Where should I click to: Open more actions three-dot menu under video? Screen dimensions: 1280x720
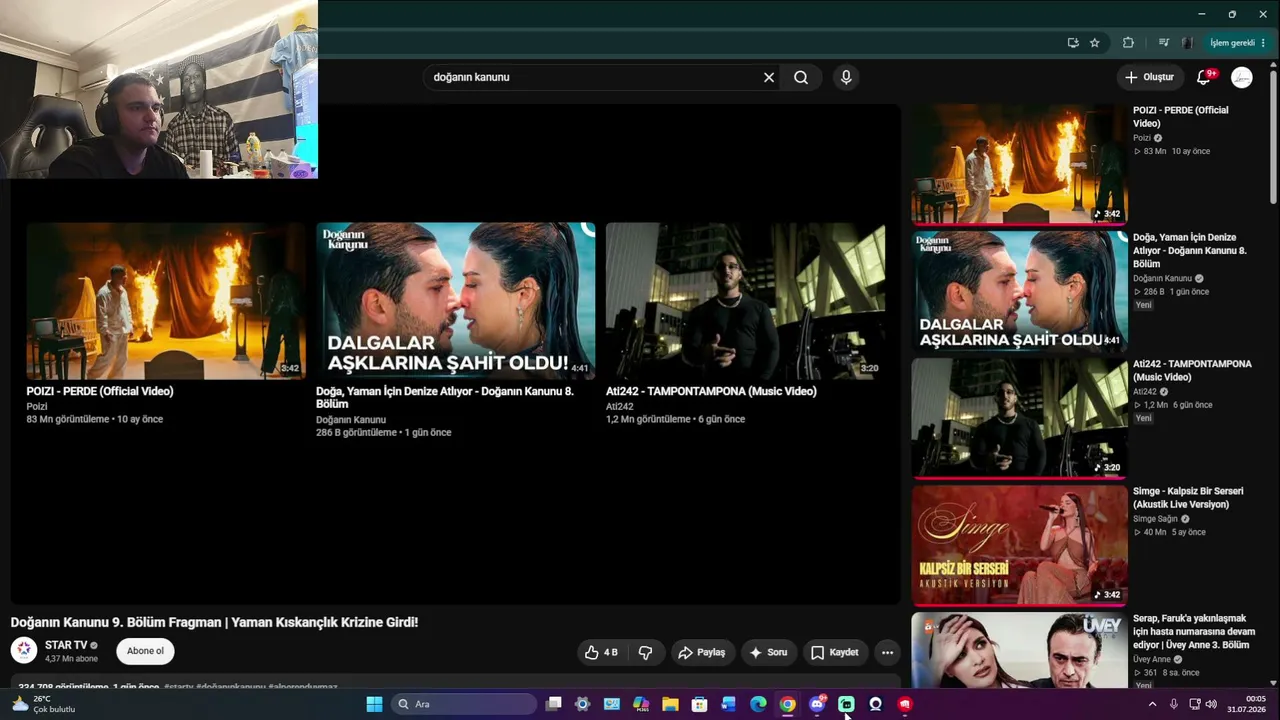pos(887,652)
